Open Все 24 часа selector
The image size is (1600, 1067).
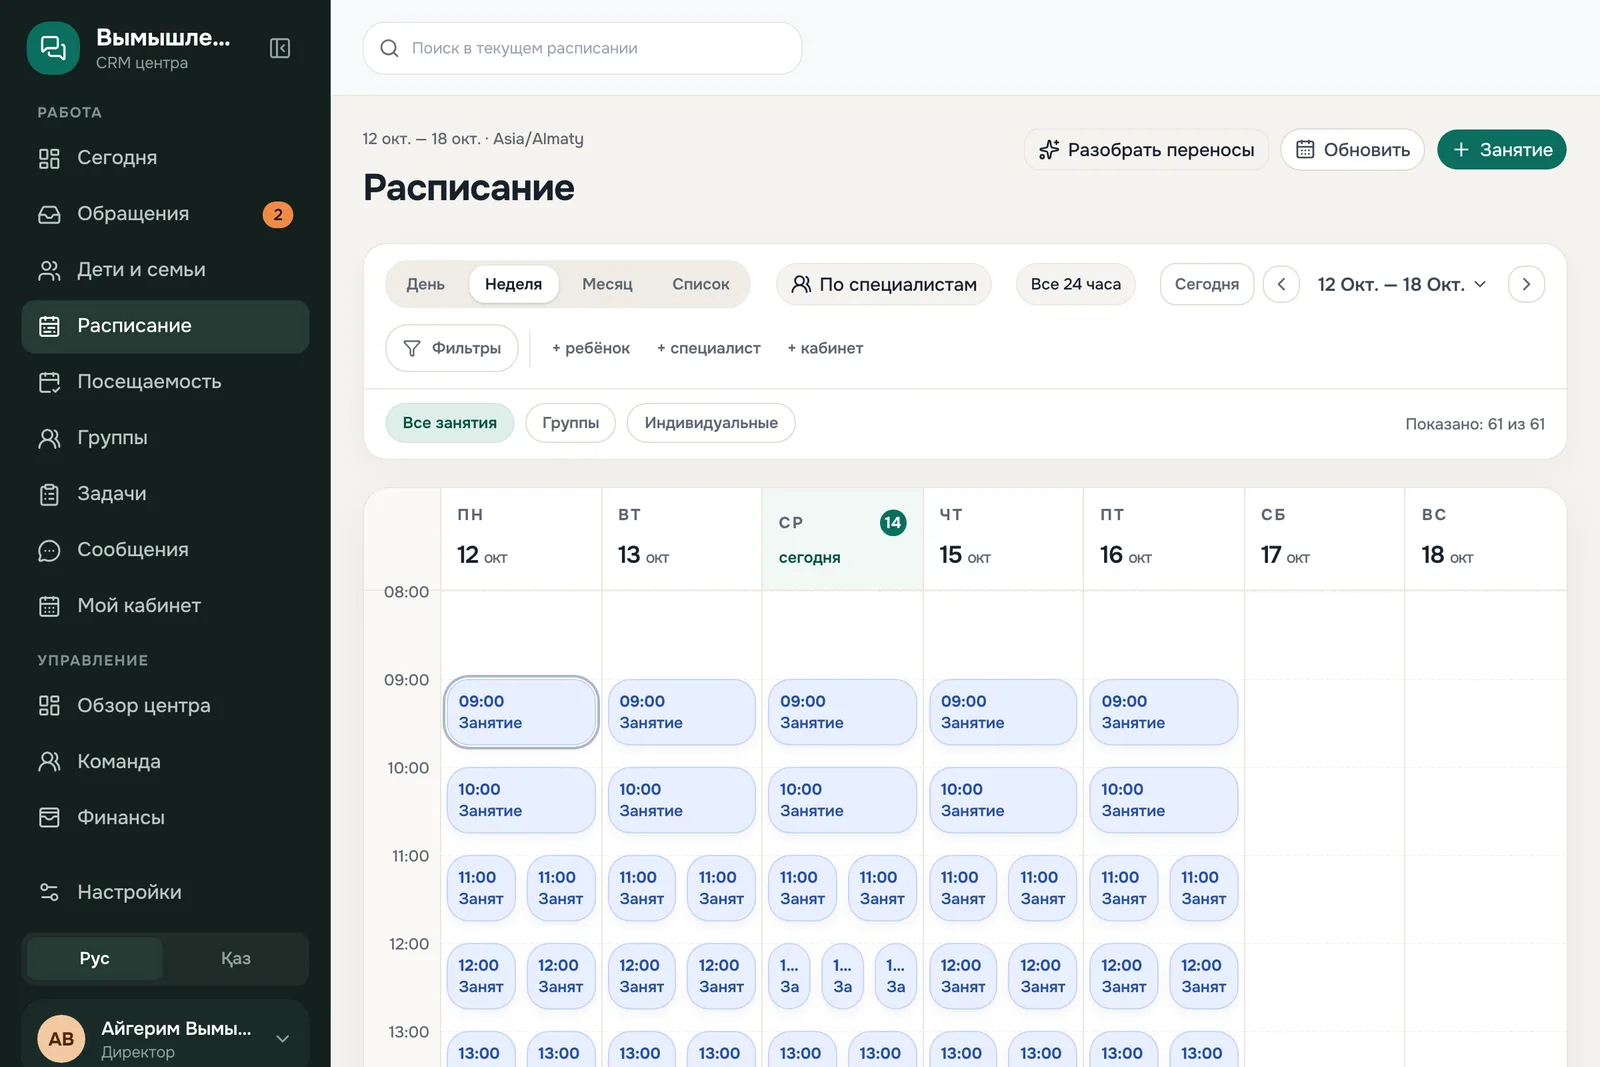(x=1076, y=284)
